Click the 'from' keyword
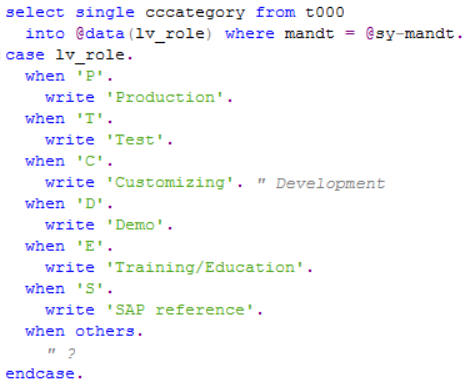The width and height of the screenshot is (467, 385). (x=276, y=13)
